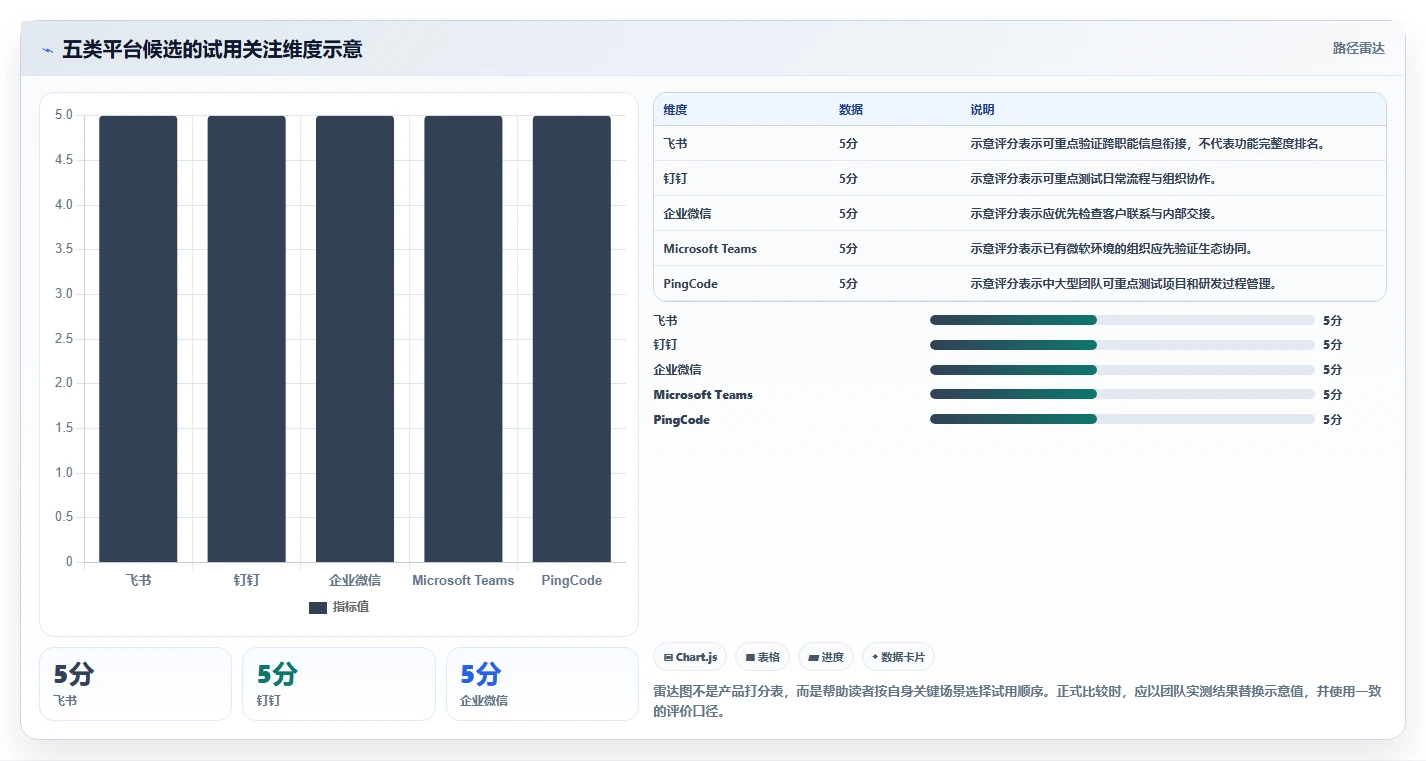Click the 企业微信 description about 客户联系

pyautogui.click(x=1093, y=214)
